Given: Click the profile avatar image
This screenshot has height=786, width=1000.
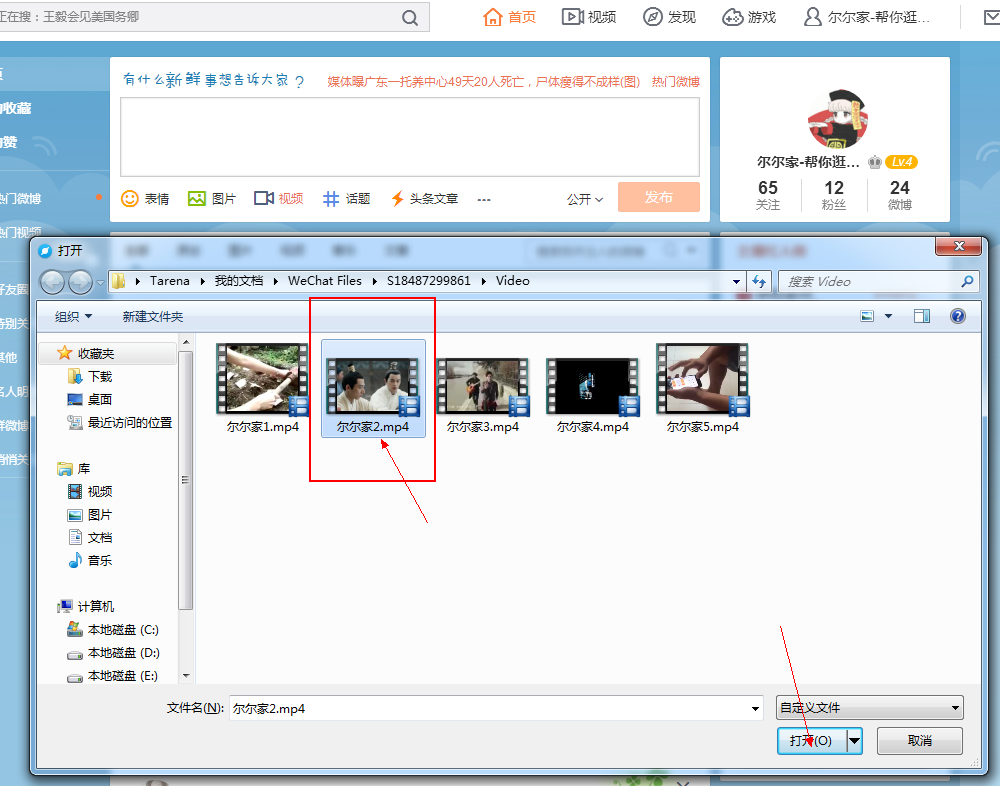Looking at the screenshot, I should pos(837,119).
